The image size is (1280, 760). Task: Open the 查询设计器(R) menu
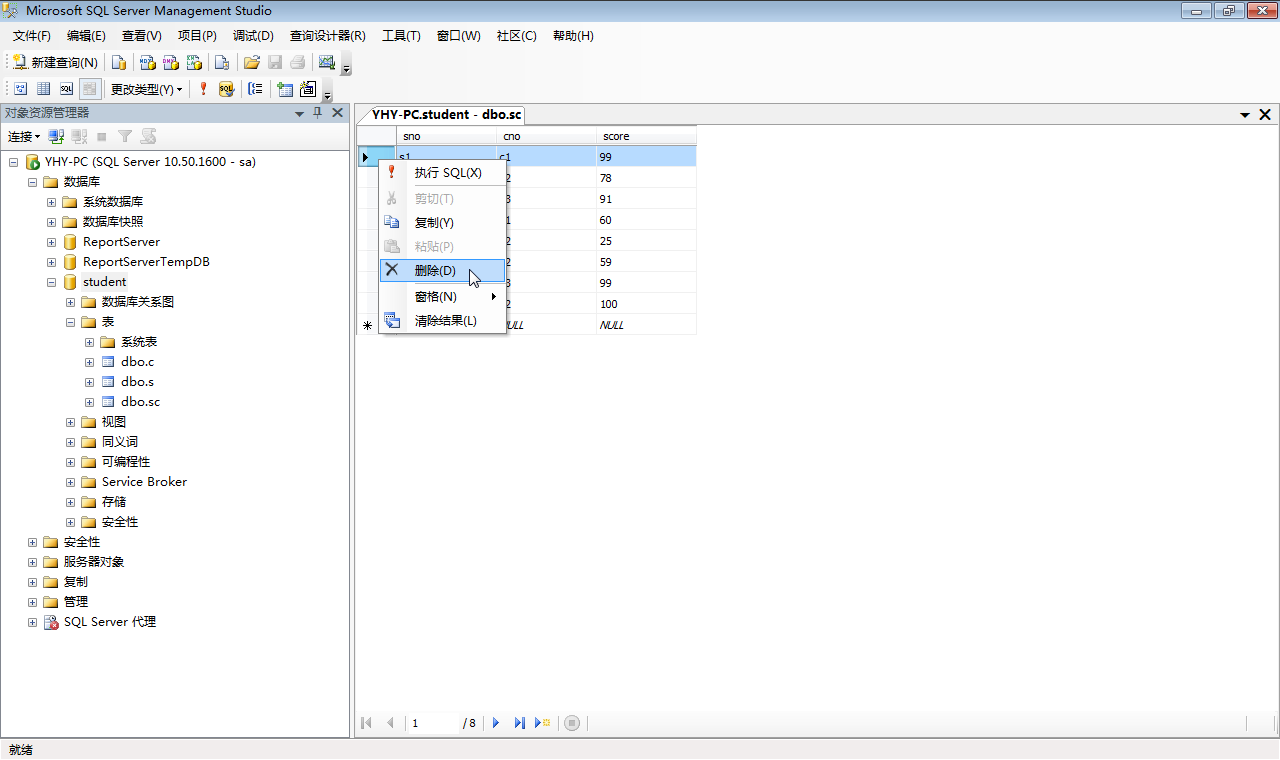tap(328, 35)
